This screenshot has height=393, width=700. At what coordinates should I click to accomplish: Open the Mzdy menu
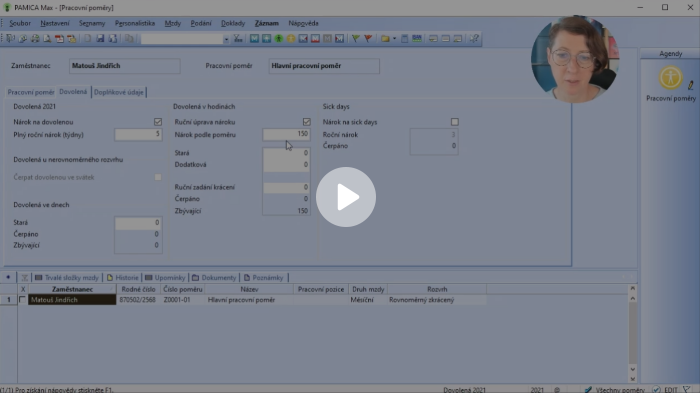(x=172, y=23)
